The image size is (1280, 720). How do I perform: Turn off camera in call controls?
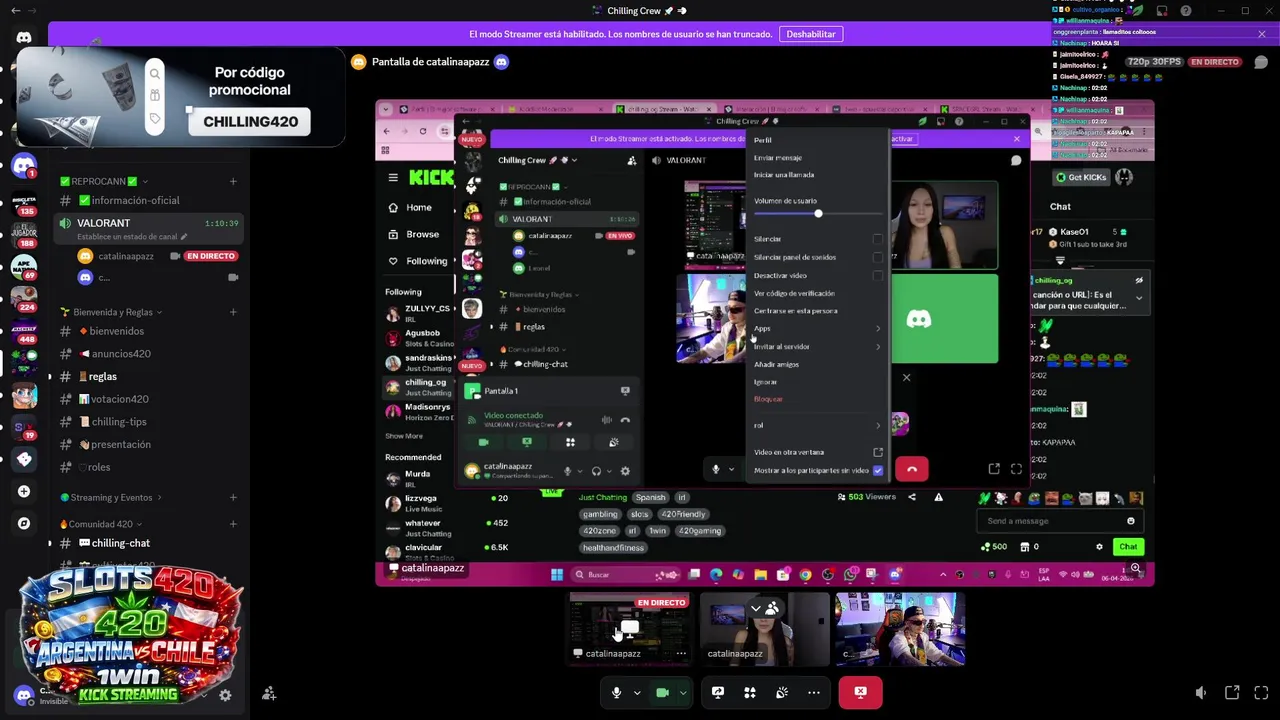tap(662, 692)
